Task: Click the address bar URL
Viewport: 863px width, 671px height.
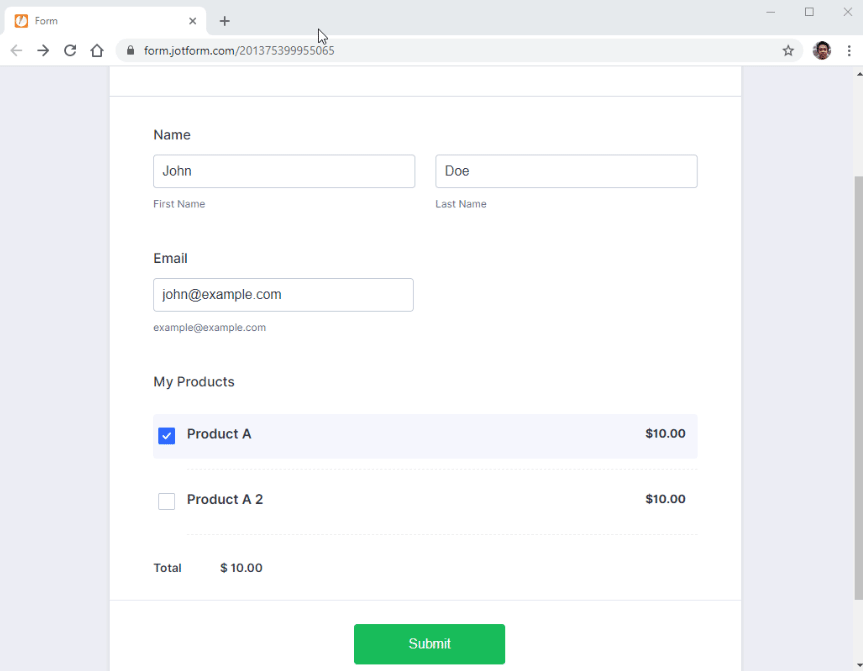Action: 239,51
